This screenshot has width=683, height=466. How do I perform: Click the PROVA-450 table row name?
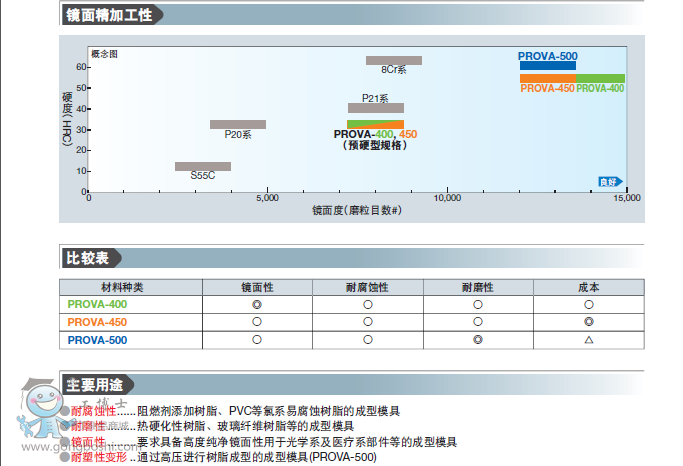click(97, 322)
